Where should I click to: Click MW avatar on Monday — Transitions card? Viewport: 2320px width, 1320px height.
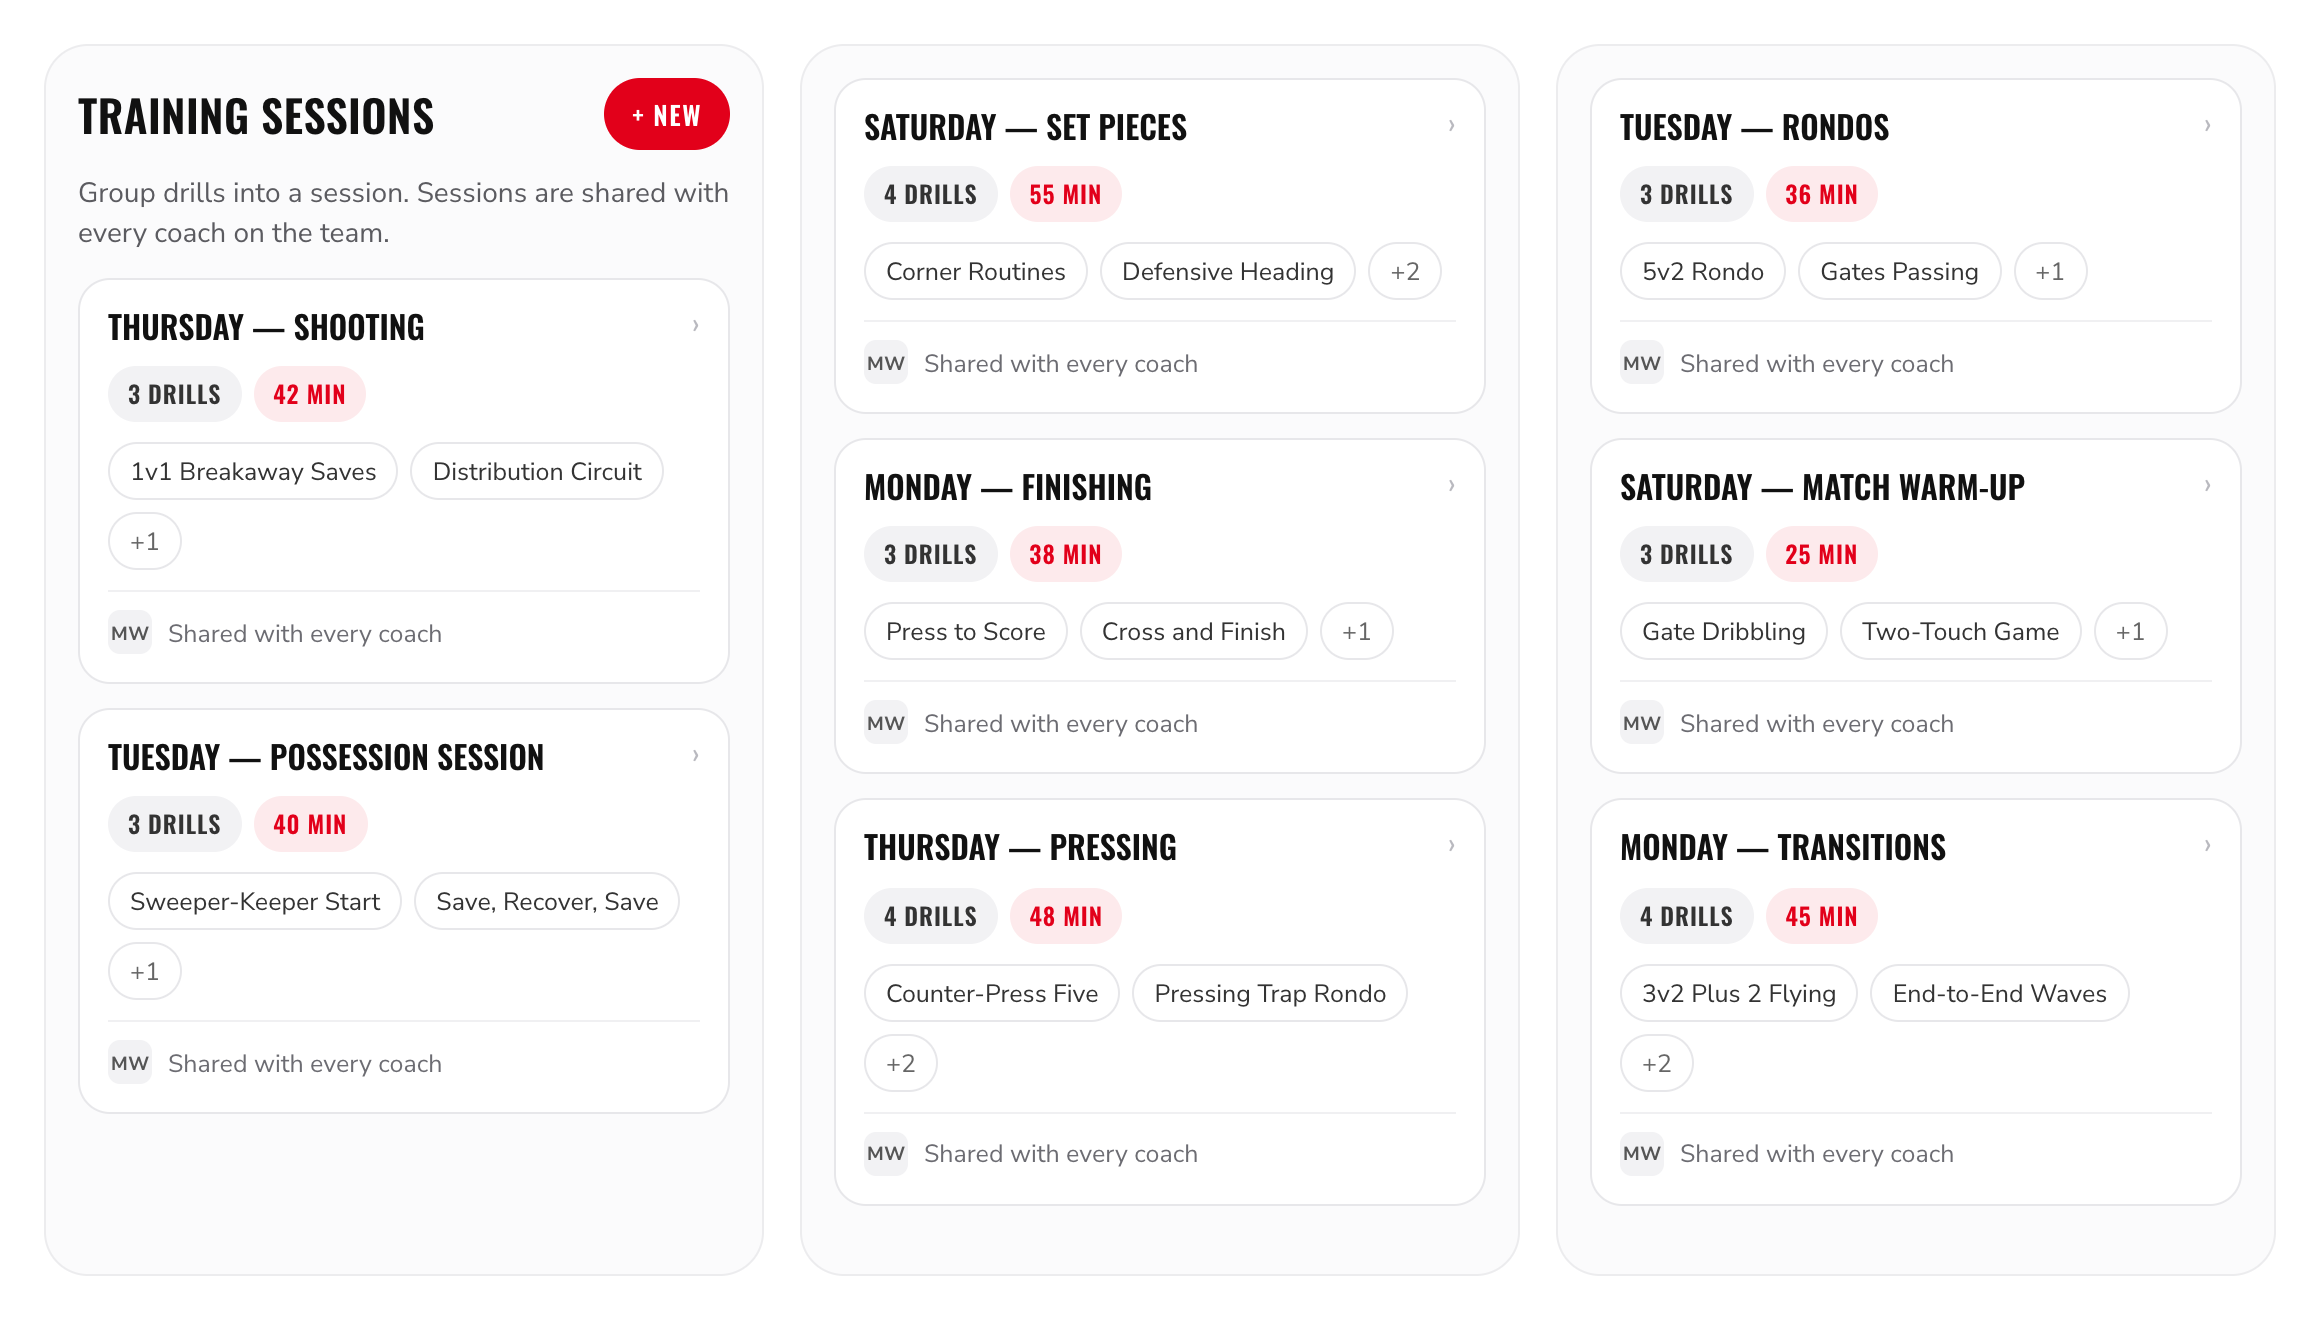[1642, 1153]
